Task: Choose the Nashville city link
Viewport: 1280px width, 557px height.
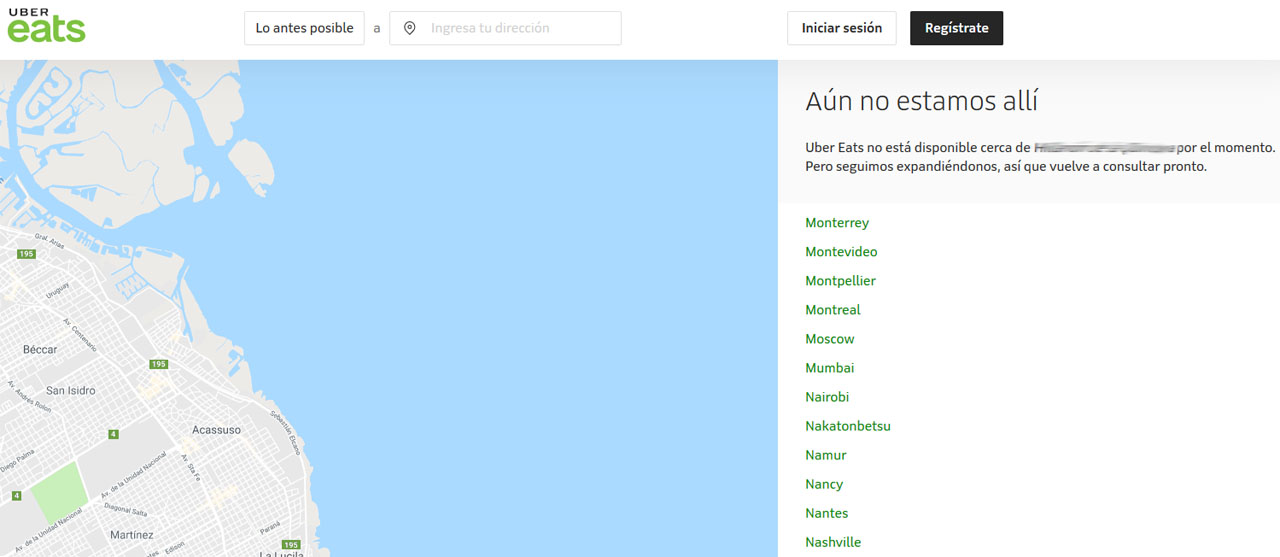Action: tap(833, 542)
